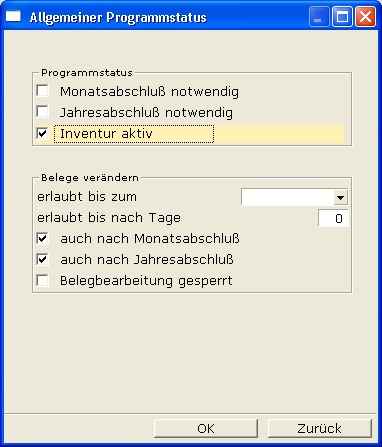Screen dimensions: 382x447
Task: Close the dialog with the red X
Action: pyautogui.click(x=365, y=17)
